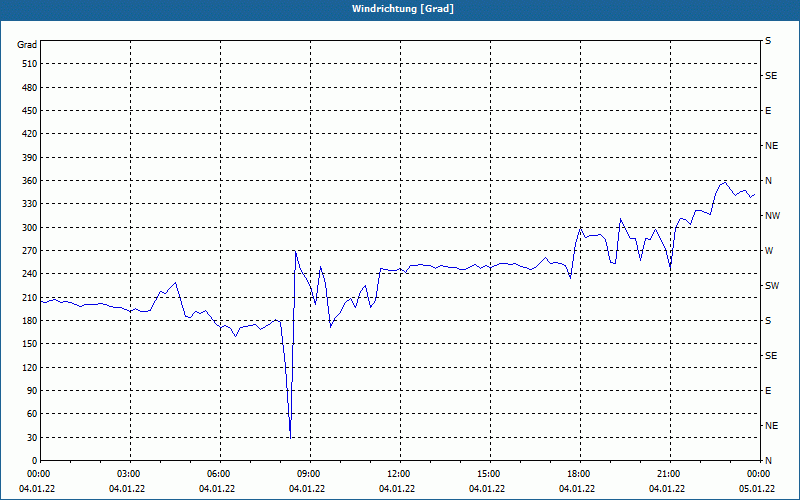
Task: Click the 'SW' compass label
Action: 772,286
